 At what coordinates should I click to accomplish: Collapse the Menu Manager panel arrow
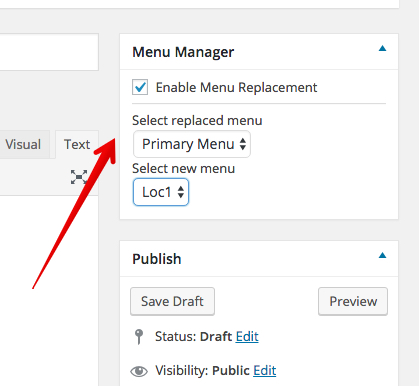(x=382, y=49)
